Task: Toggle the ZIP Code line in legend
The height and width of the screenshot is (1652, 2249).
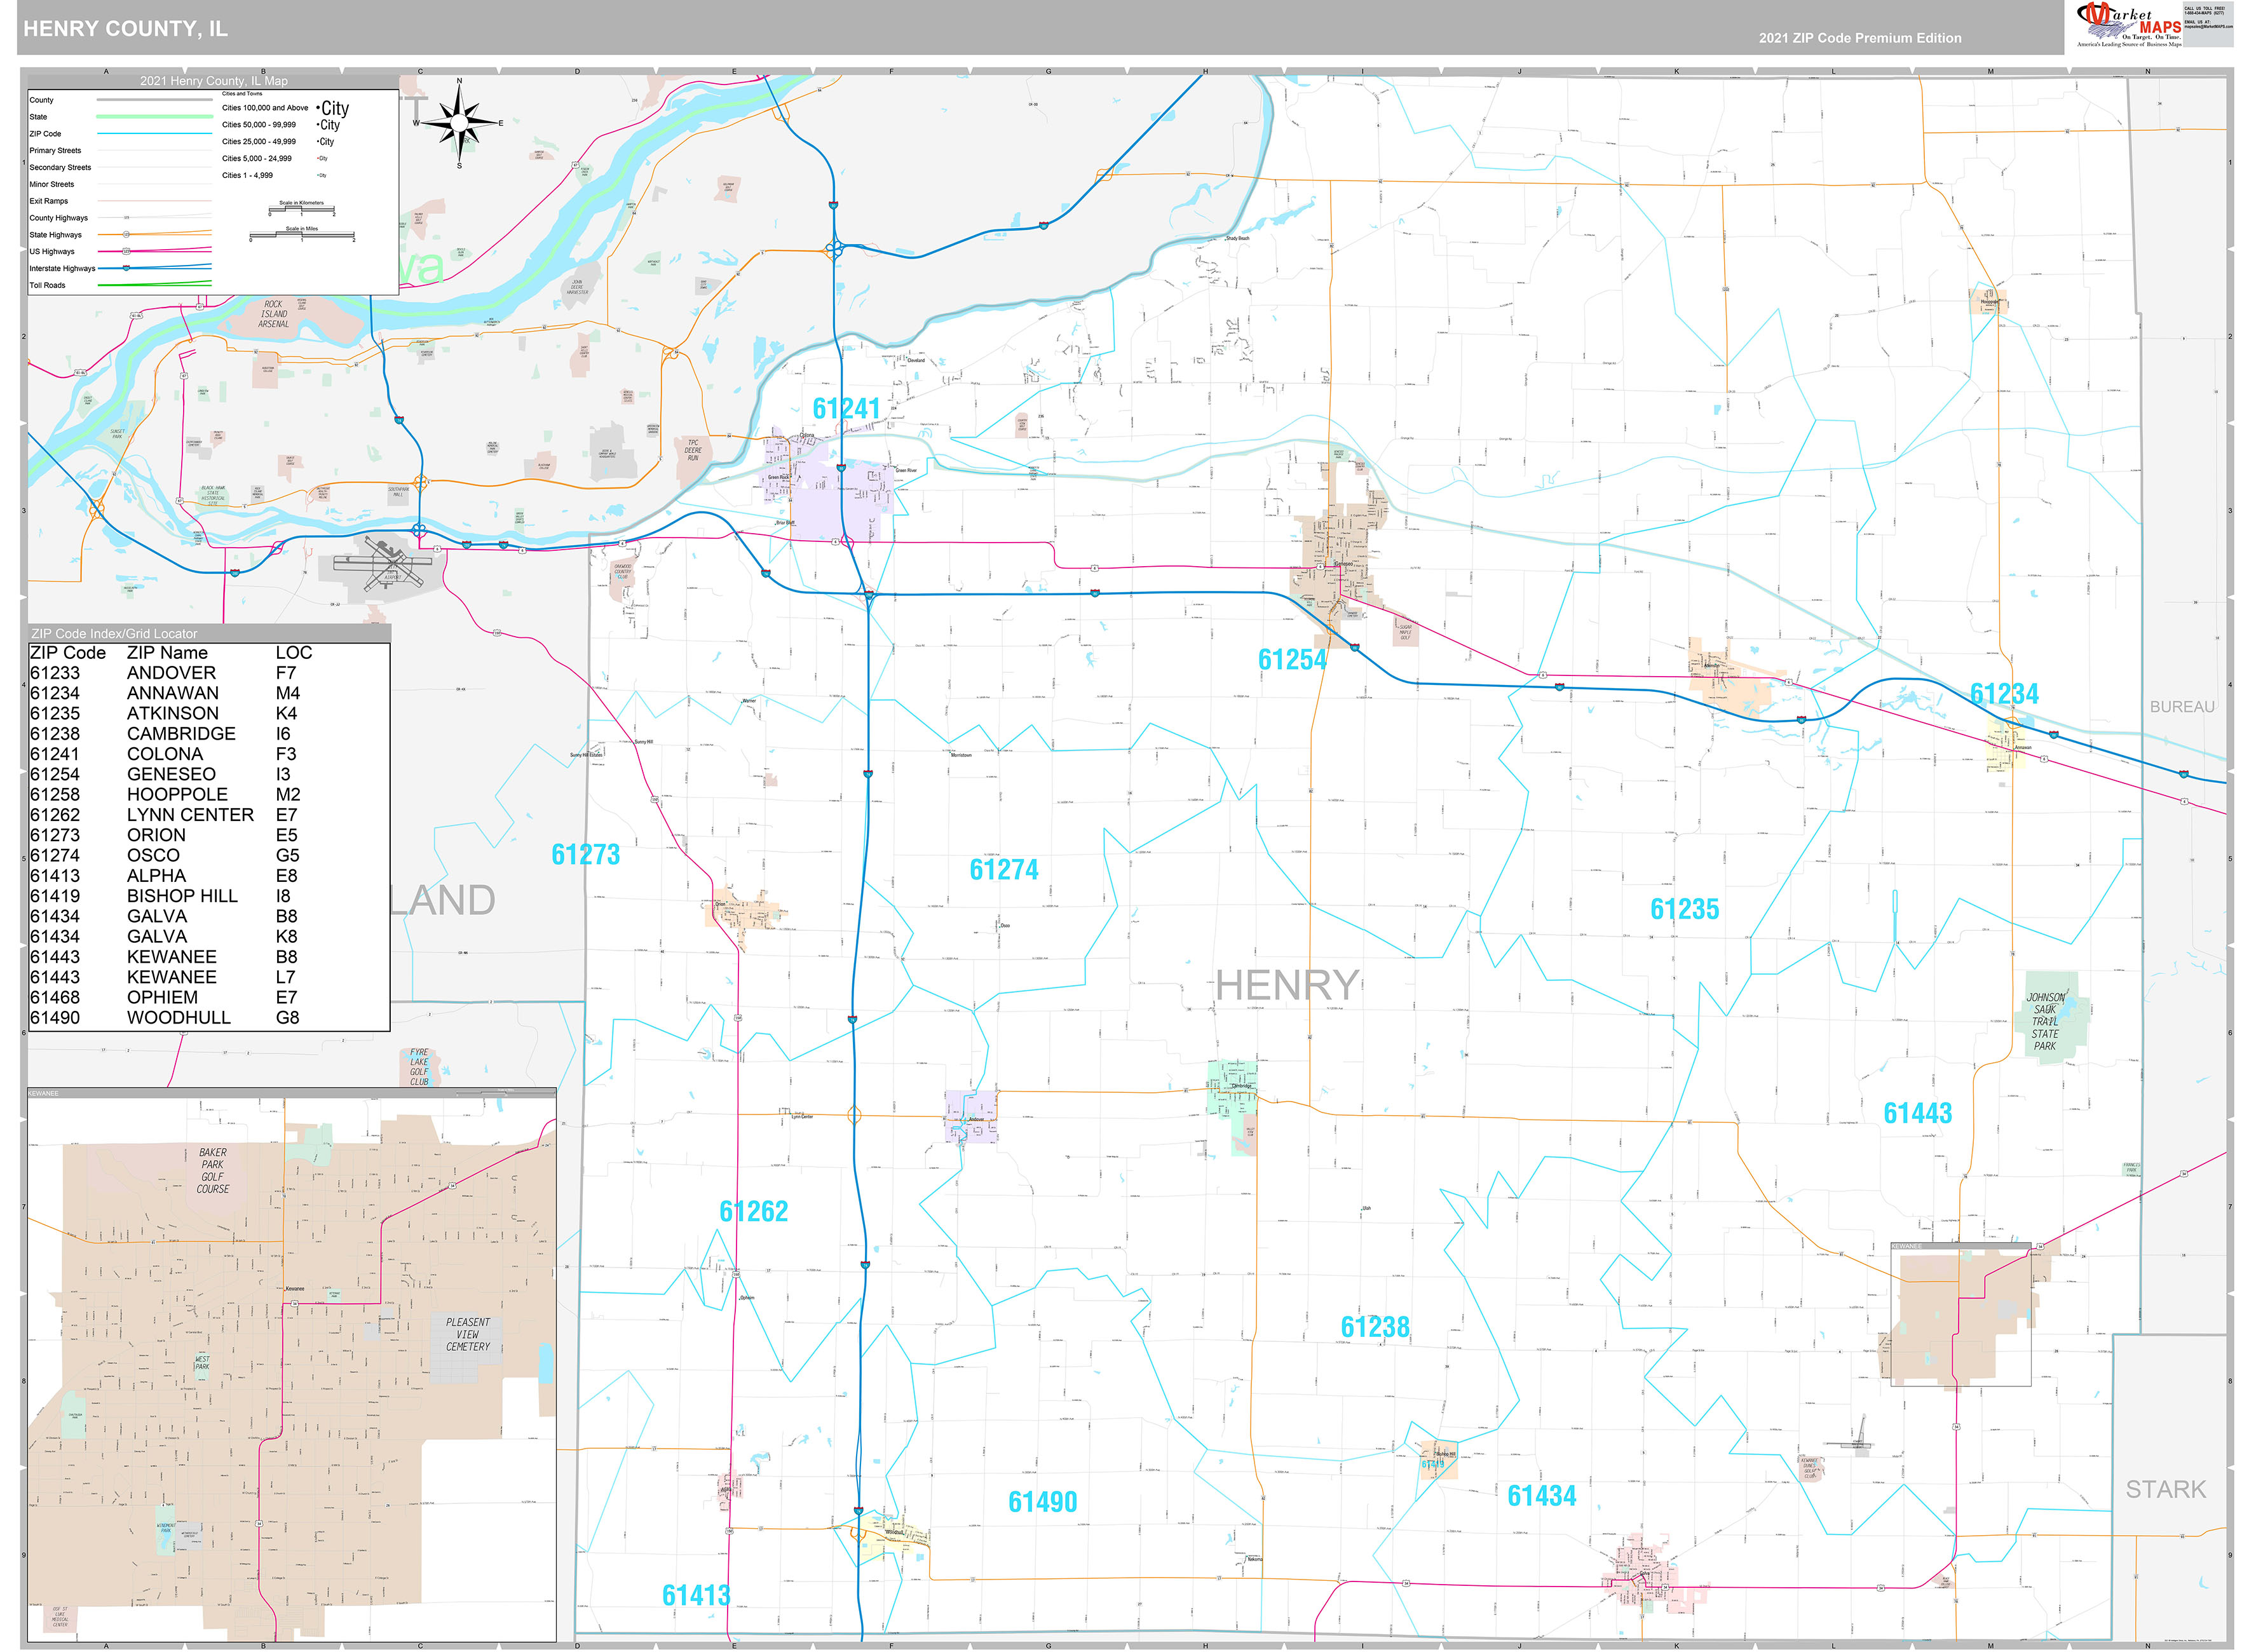Action: click(x=155, y=133)
